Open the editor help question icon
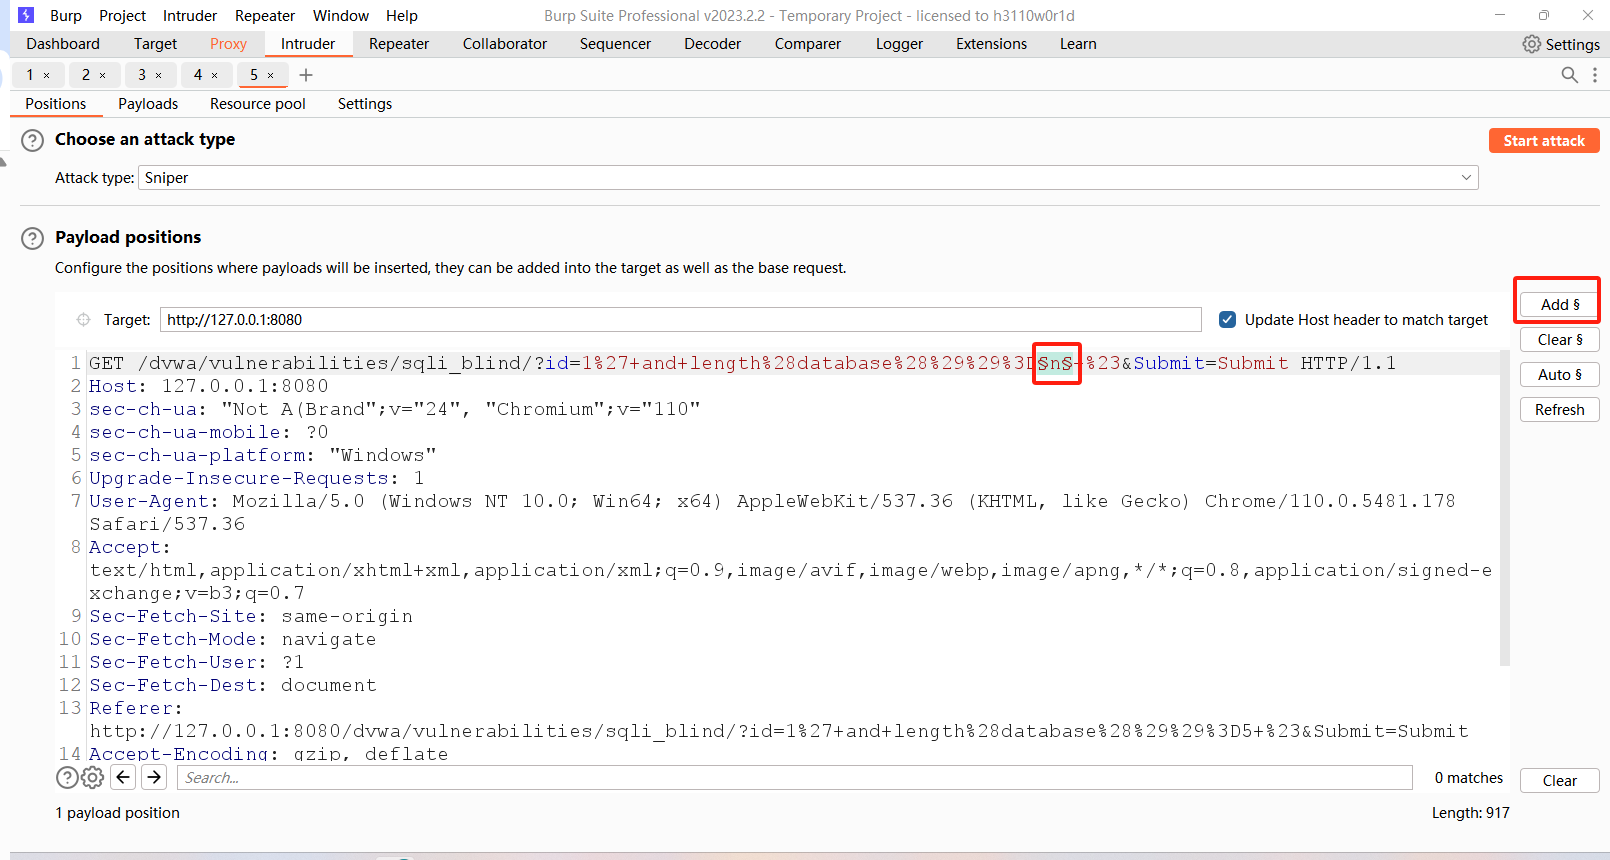The width and height of the screenshot is (1610, 860). click(x=67, y=777)
